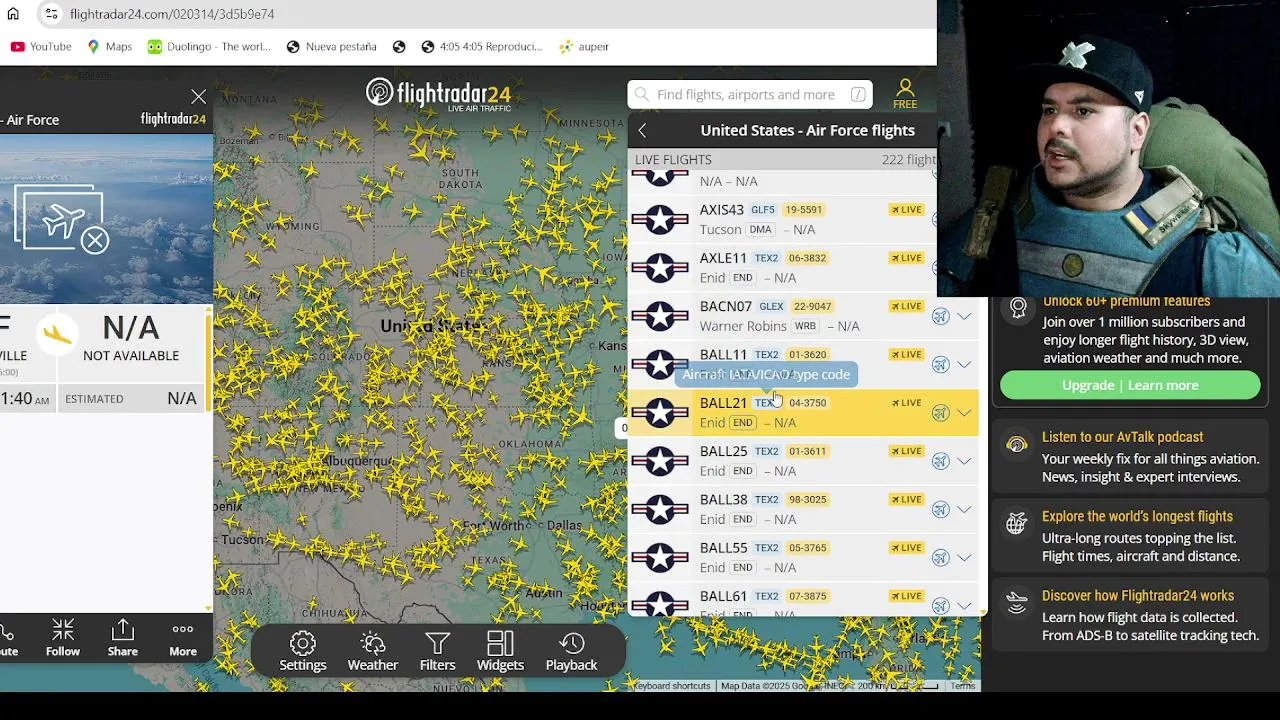Click the Flightradar24 logo at top
This screenshot has width=1280, height=720.
pyautogui.click(x=438, y=94)
